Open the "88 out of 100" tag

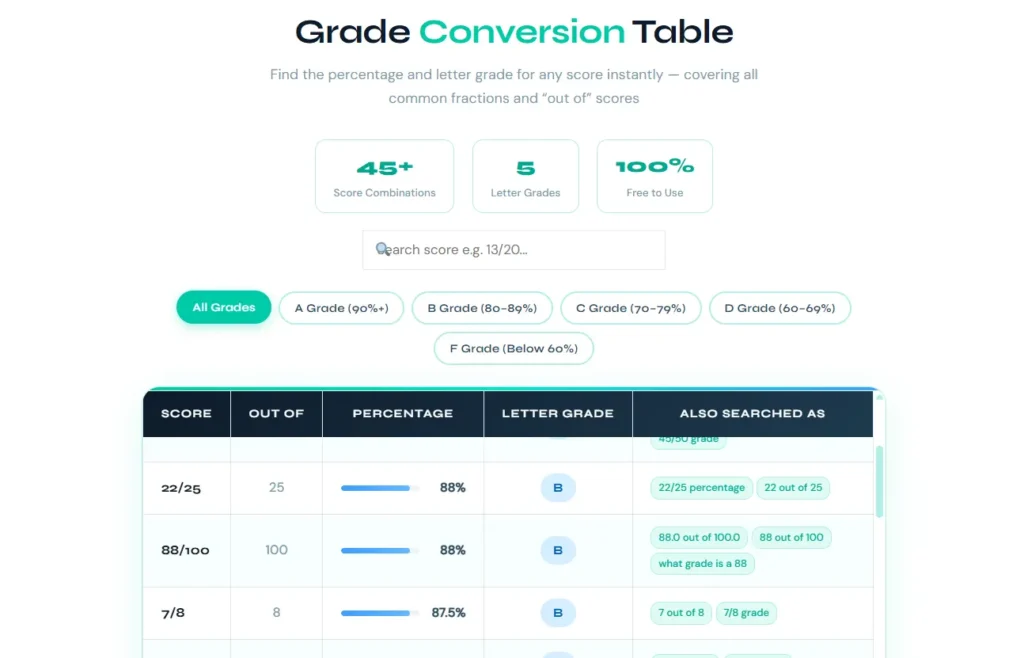click(792, 537)
